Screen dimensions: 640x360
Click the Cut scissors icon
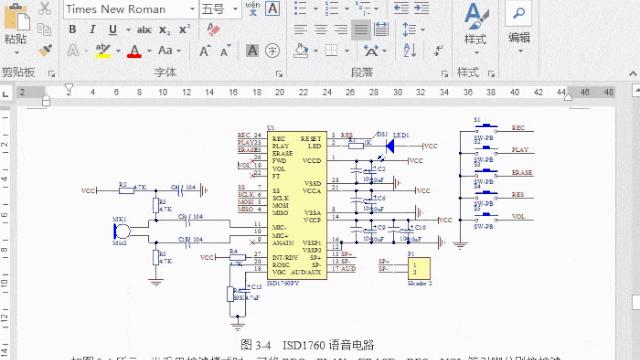(44, 8)
